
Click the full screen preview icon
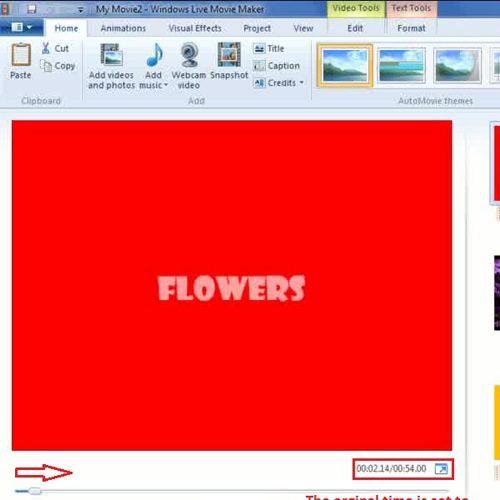tap(441, 469)
